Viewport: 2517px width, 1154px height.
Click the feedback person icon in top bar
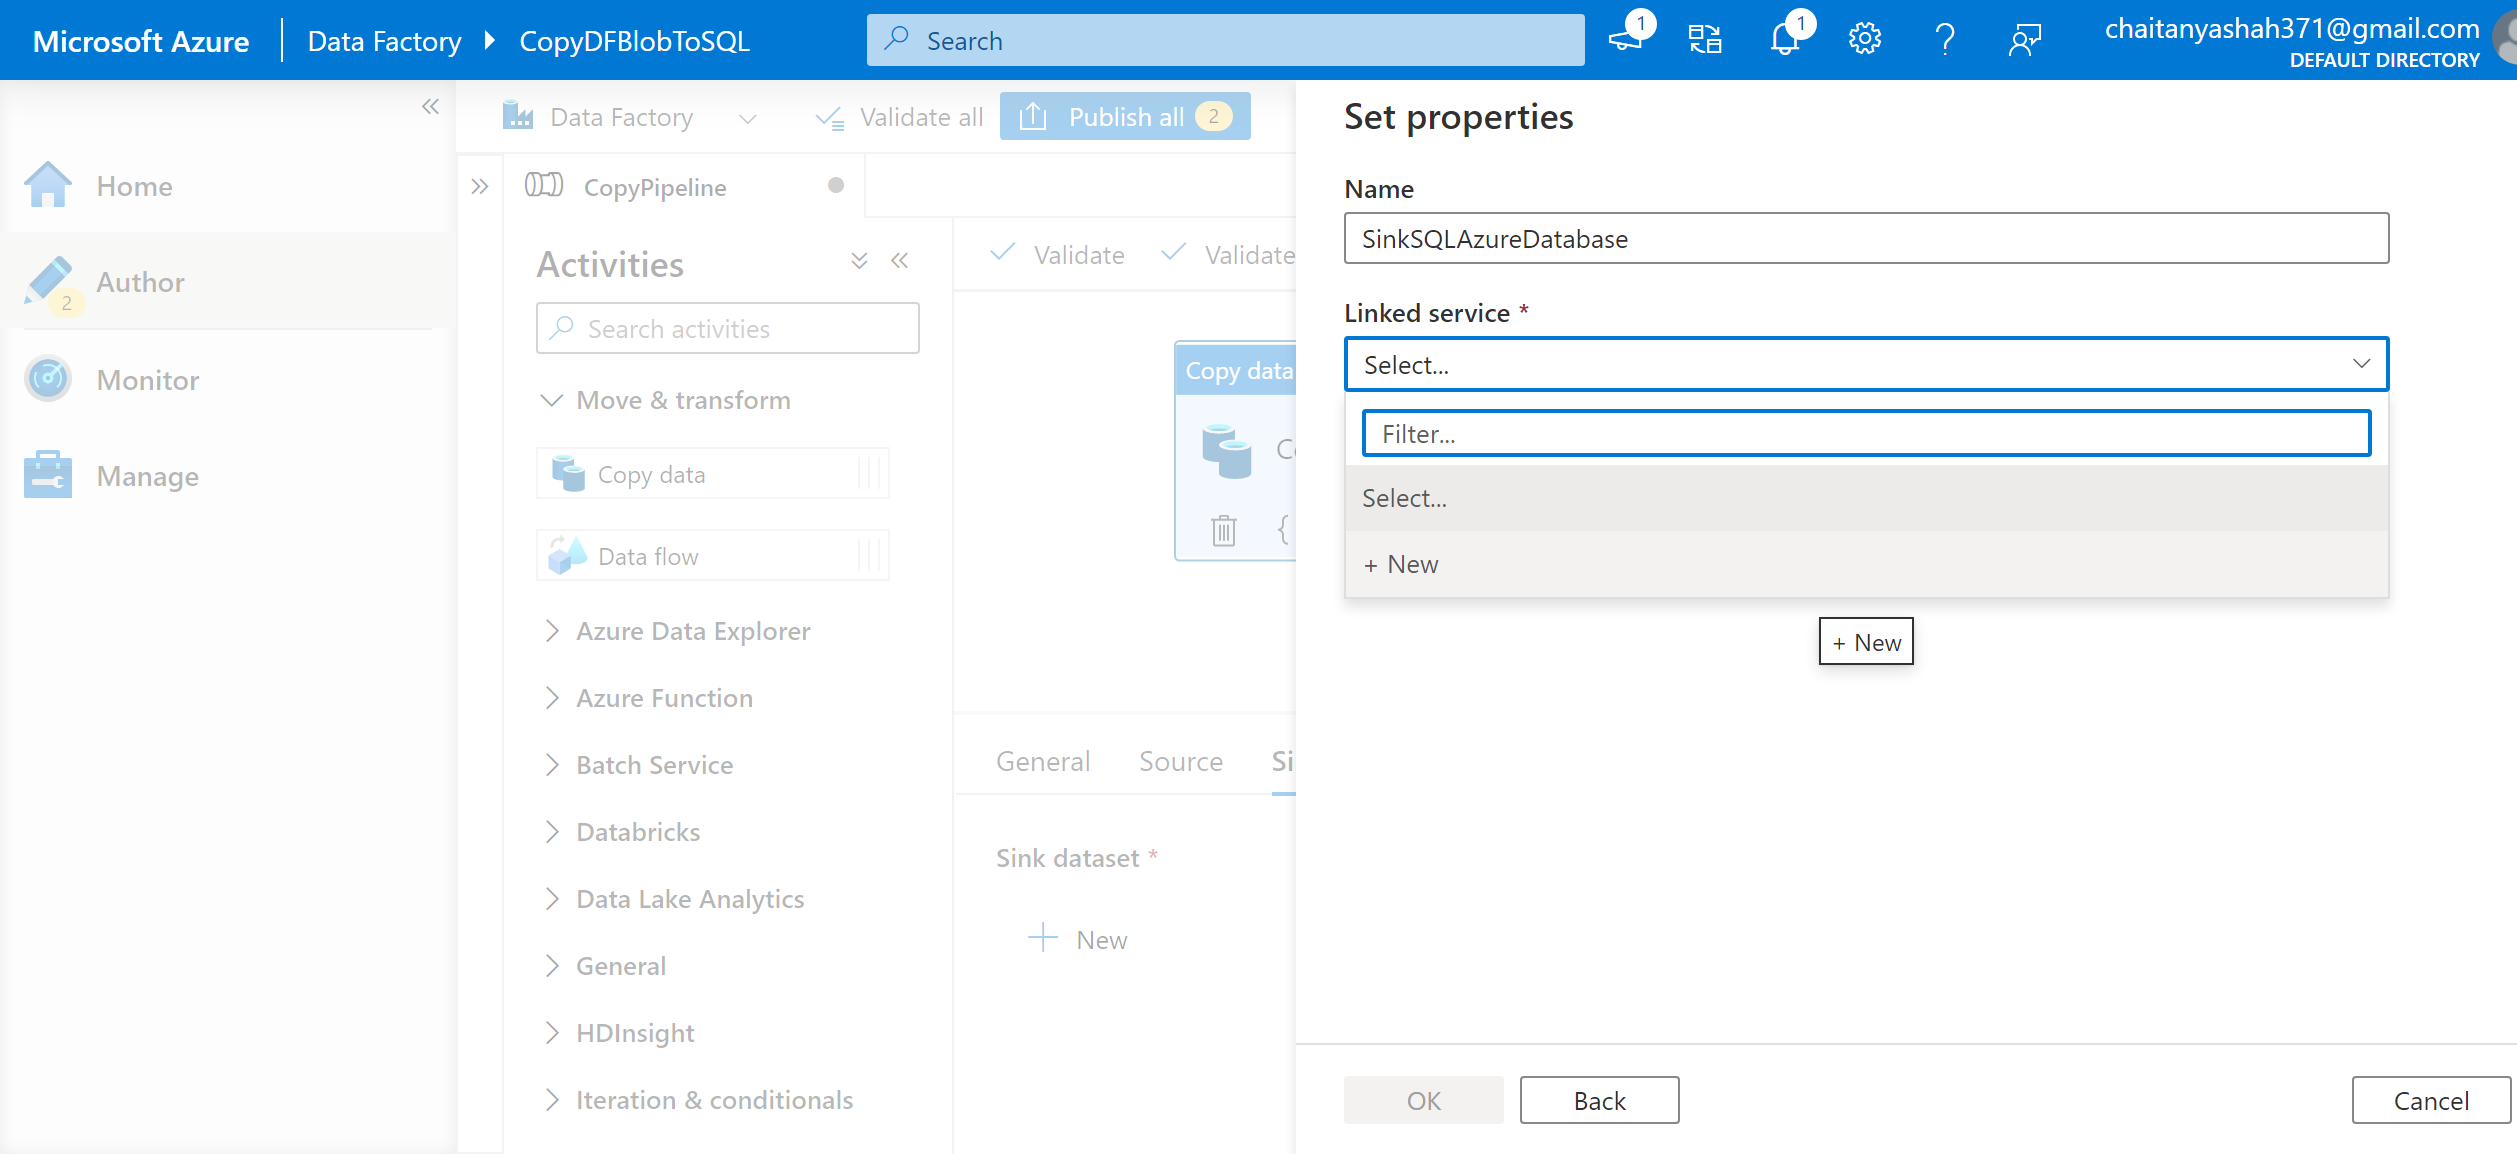(x=2025, y=39)
